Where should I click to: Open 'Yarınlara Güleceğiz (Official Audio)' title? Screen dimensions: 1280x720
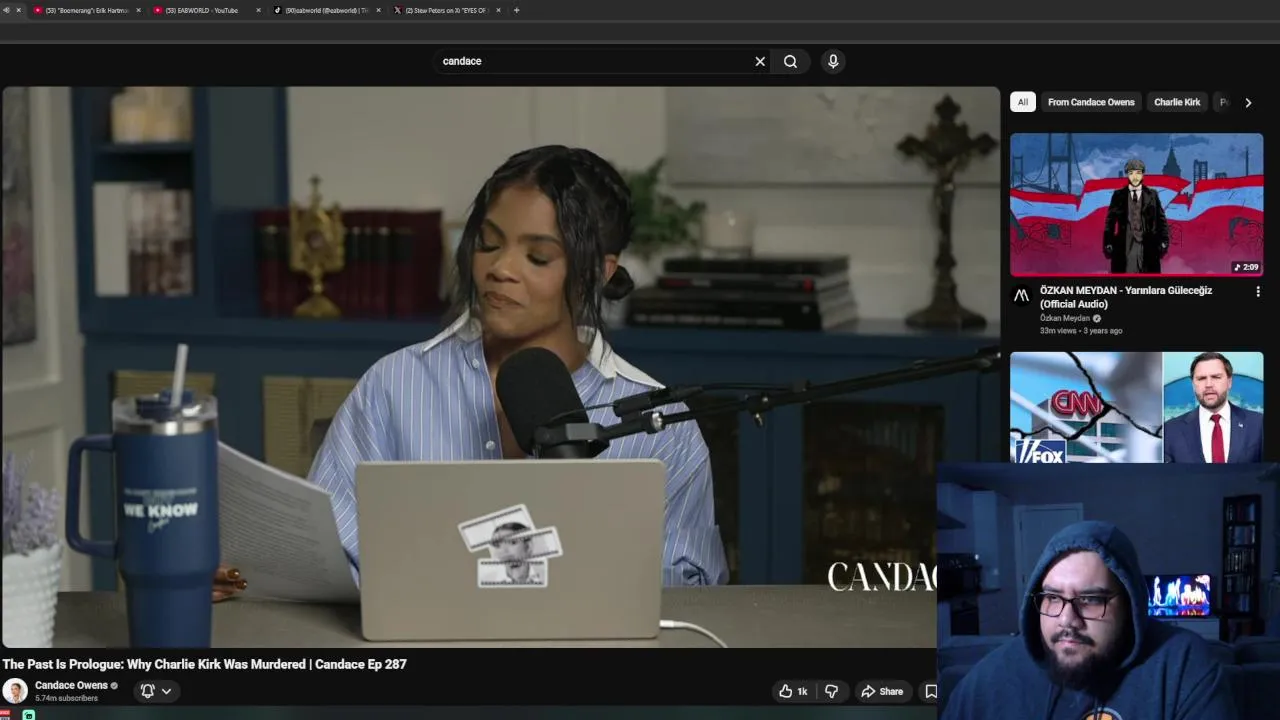[x=1126, y=296]
